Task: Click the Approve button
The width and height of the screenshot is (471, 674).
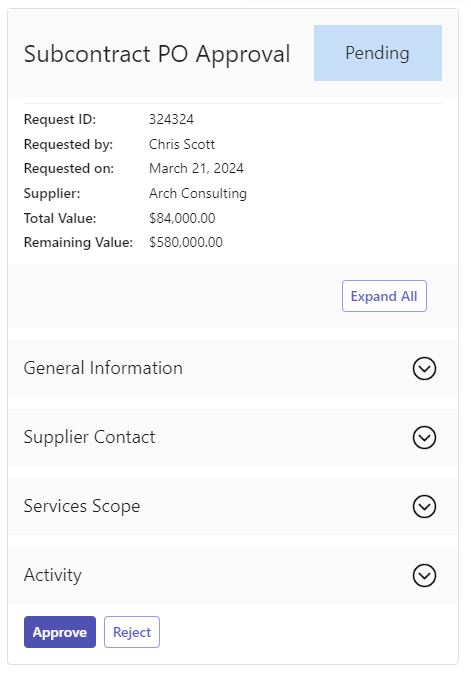Action: [x=60, y=632]
